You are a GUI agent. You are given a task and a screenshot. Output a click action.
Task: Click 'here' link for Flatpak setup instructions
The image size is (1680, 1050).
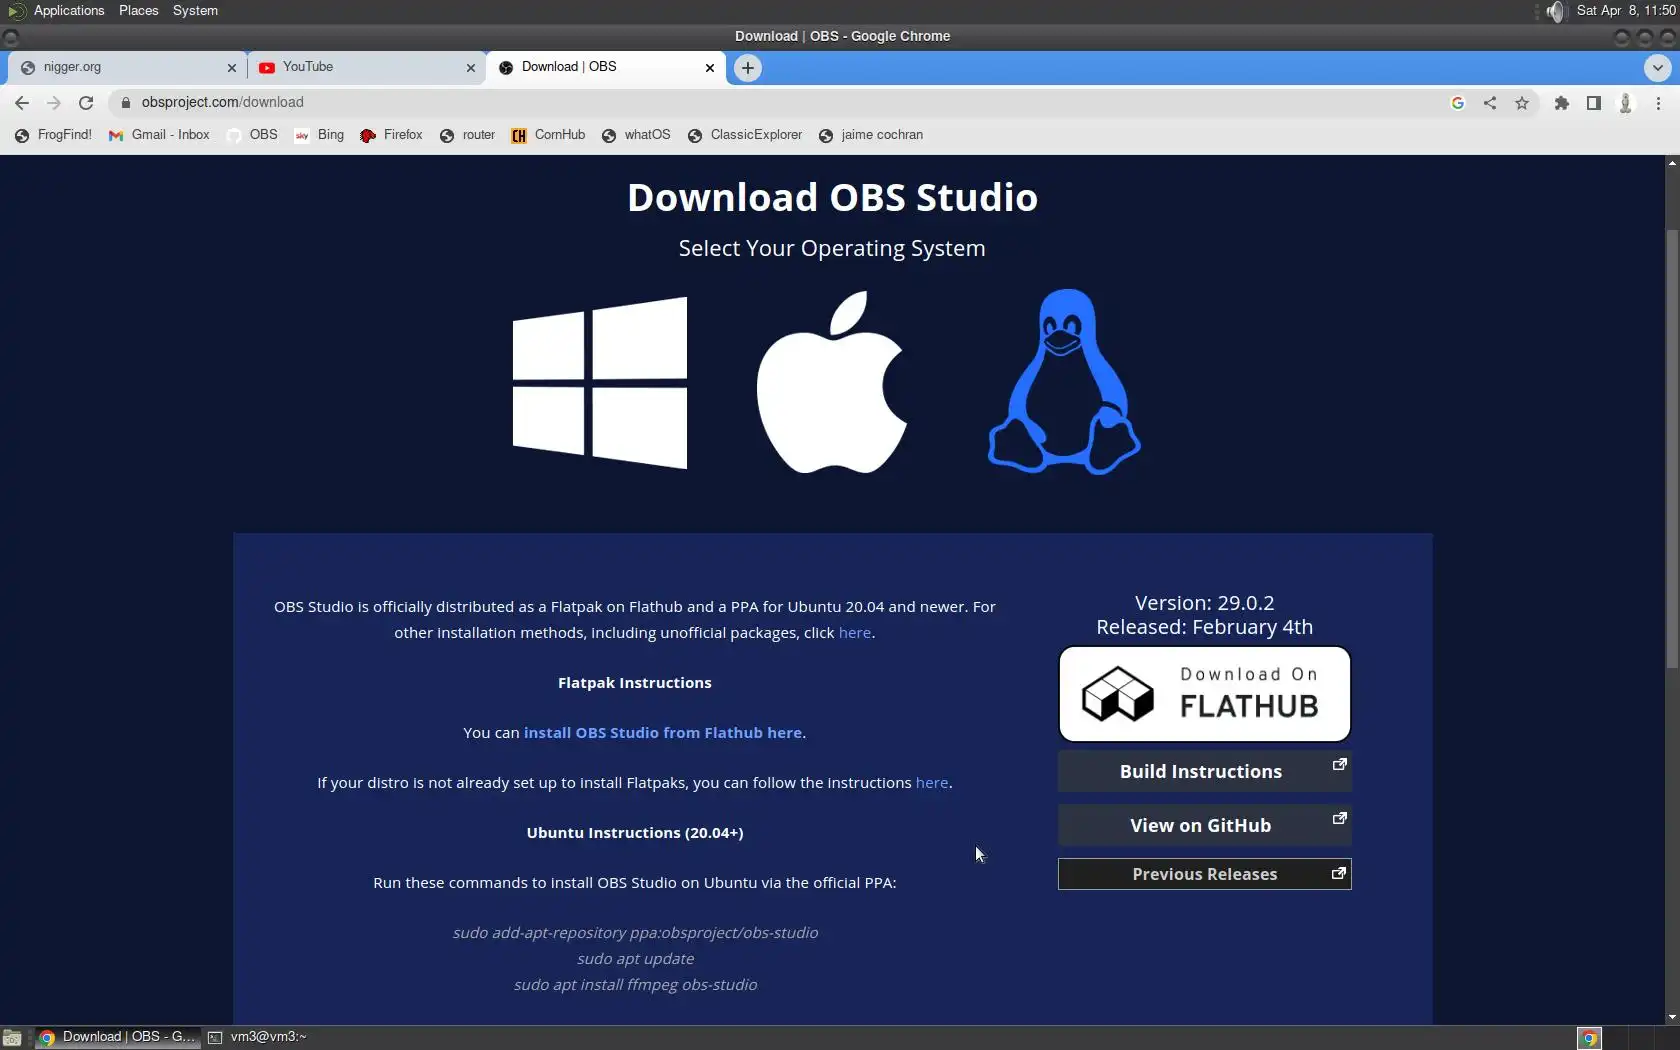[x=932, y=783]
